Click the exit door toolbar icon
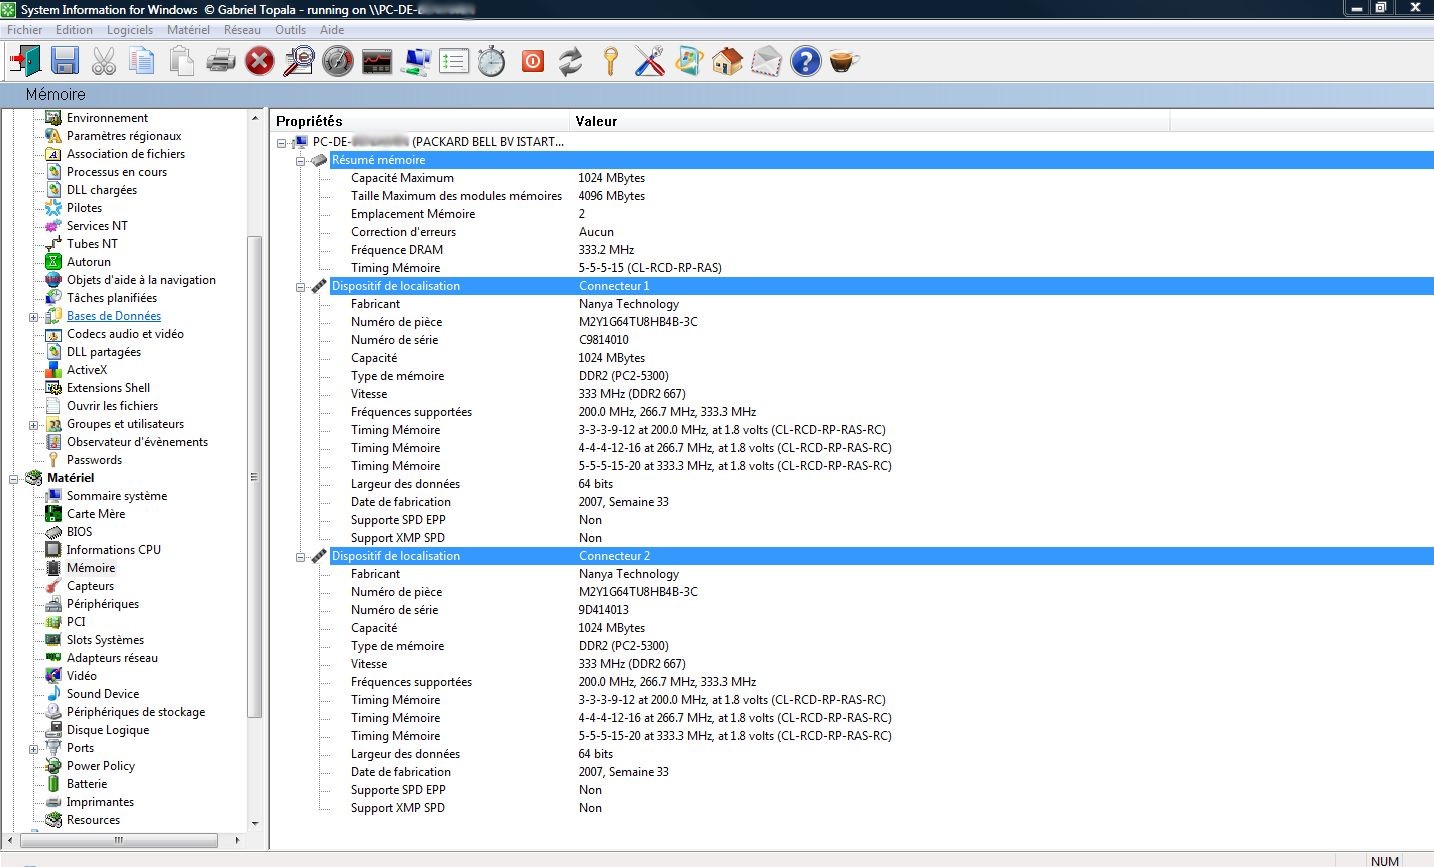 (x=25, y=62)
